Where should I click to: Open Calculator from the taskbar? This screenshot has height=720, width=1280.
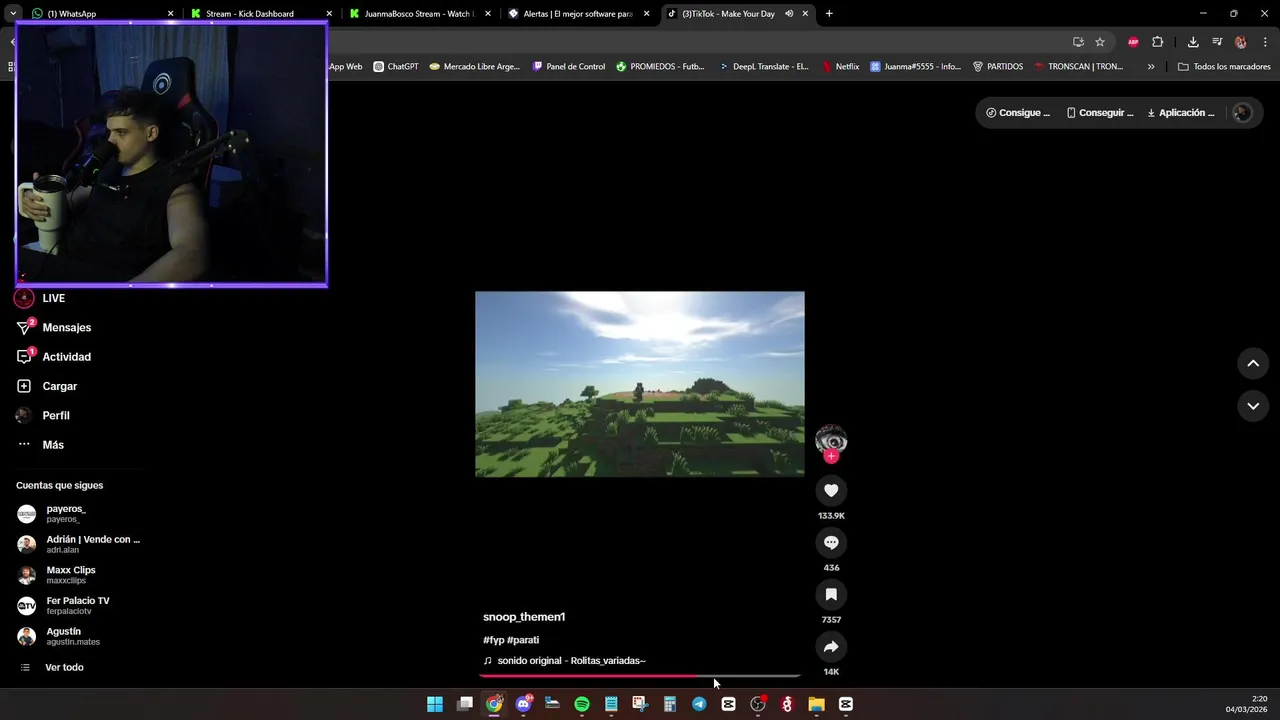(x=670, y=704)
